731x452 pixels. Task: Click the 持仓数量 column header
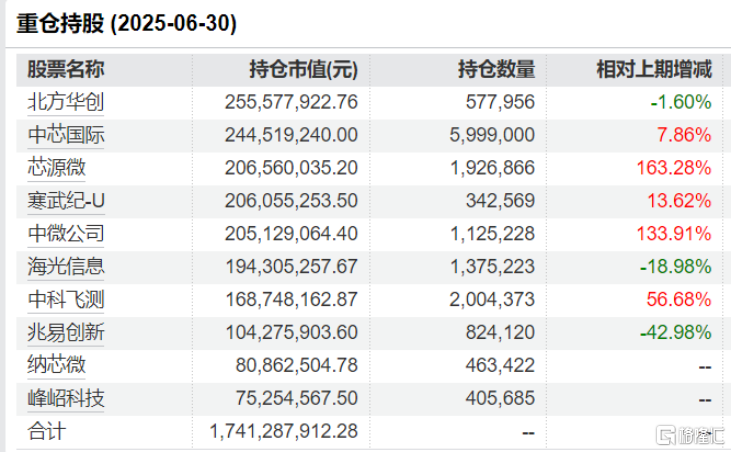pos(496,69)
